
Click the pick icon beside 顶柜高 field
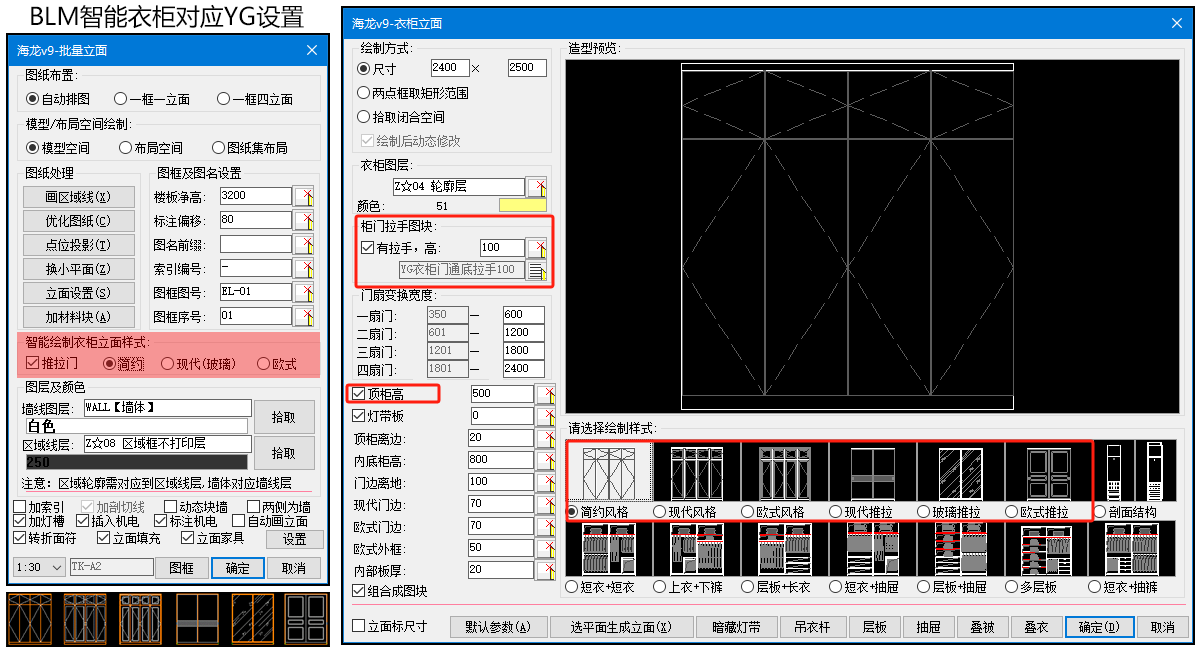(546, 393)
